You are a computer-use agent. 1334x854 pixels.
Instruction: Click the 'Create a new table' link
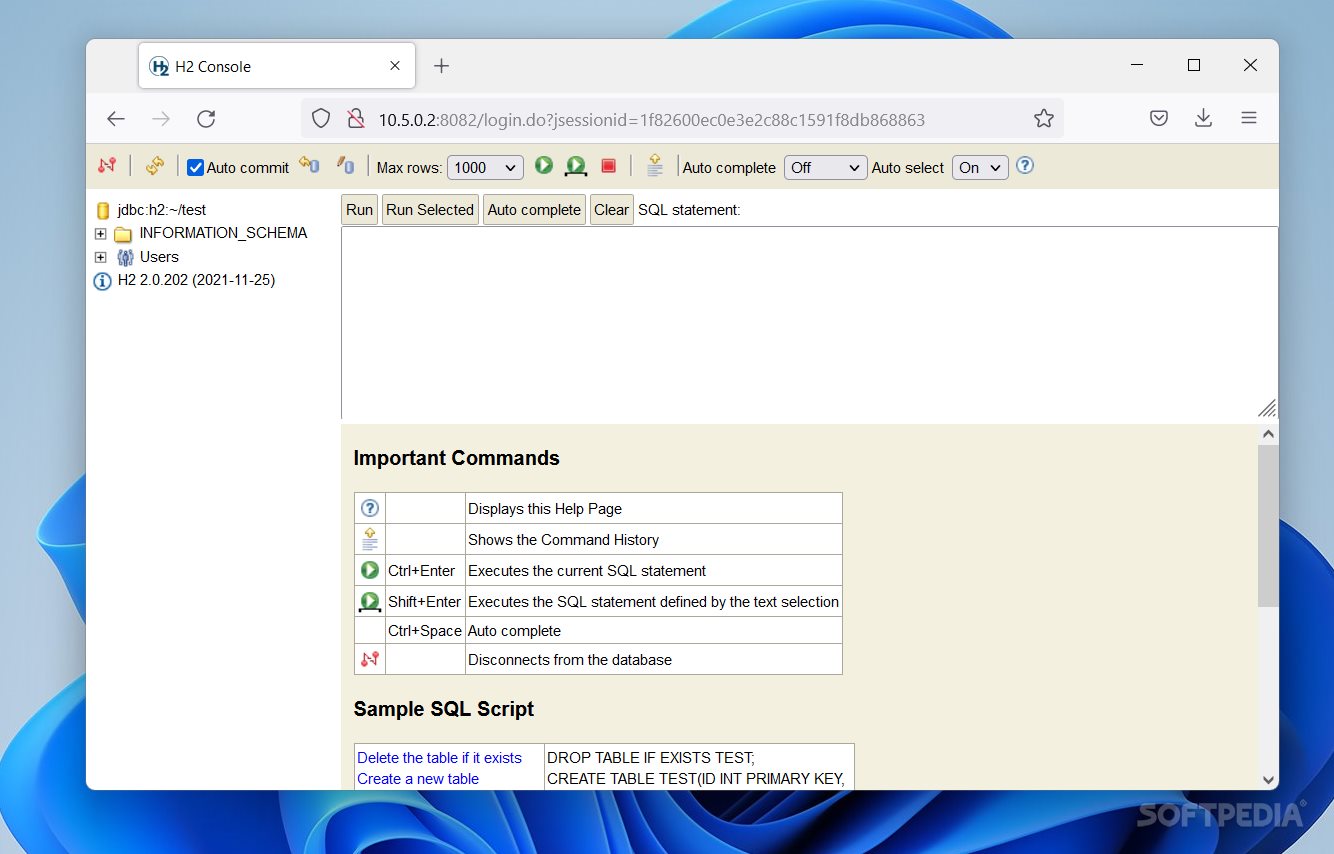point(418,779)
